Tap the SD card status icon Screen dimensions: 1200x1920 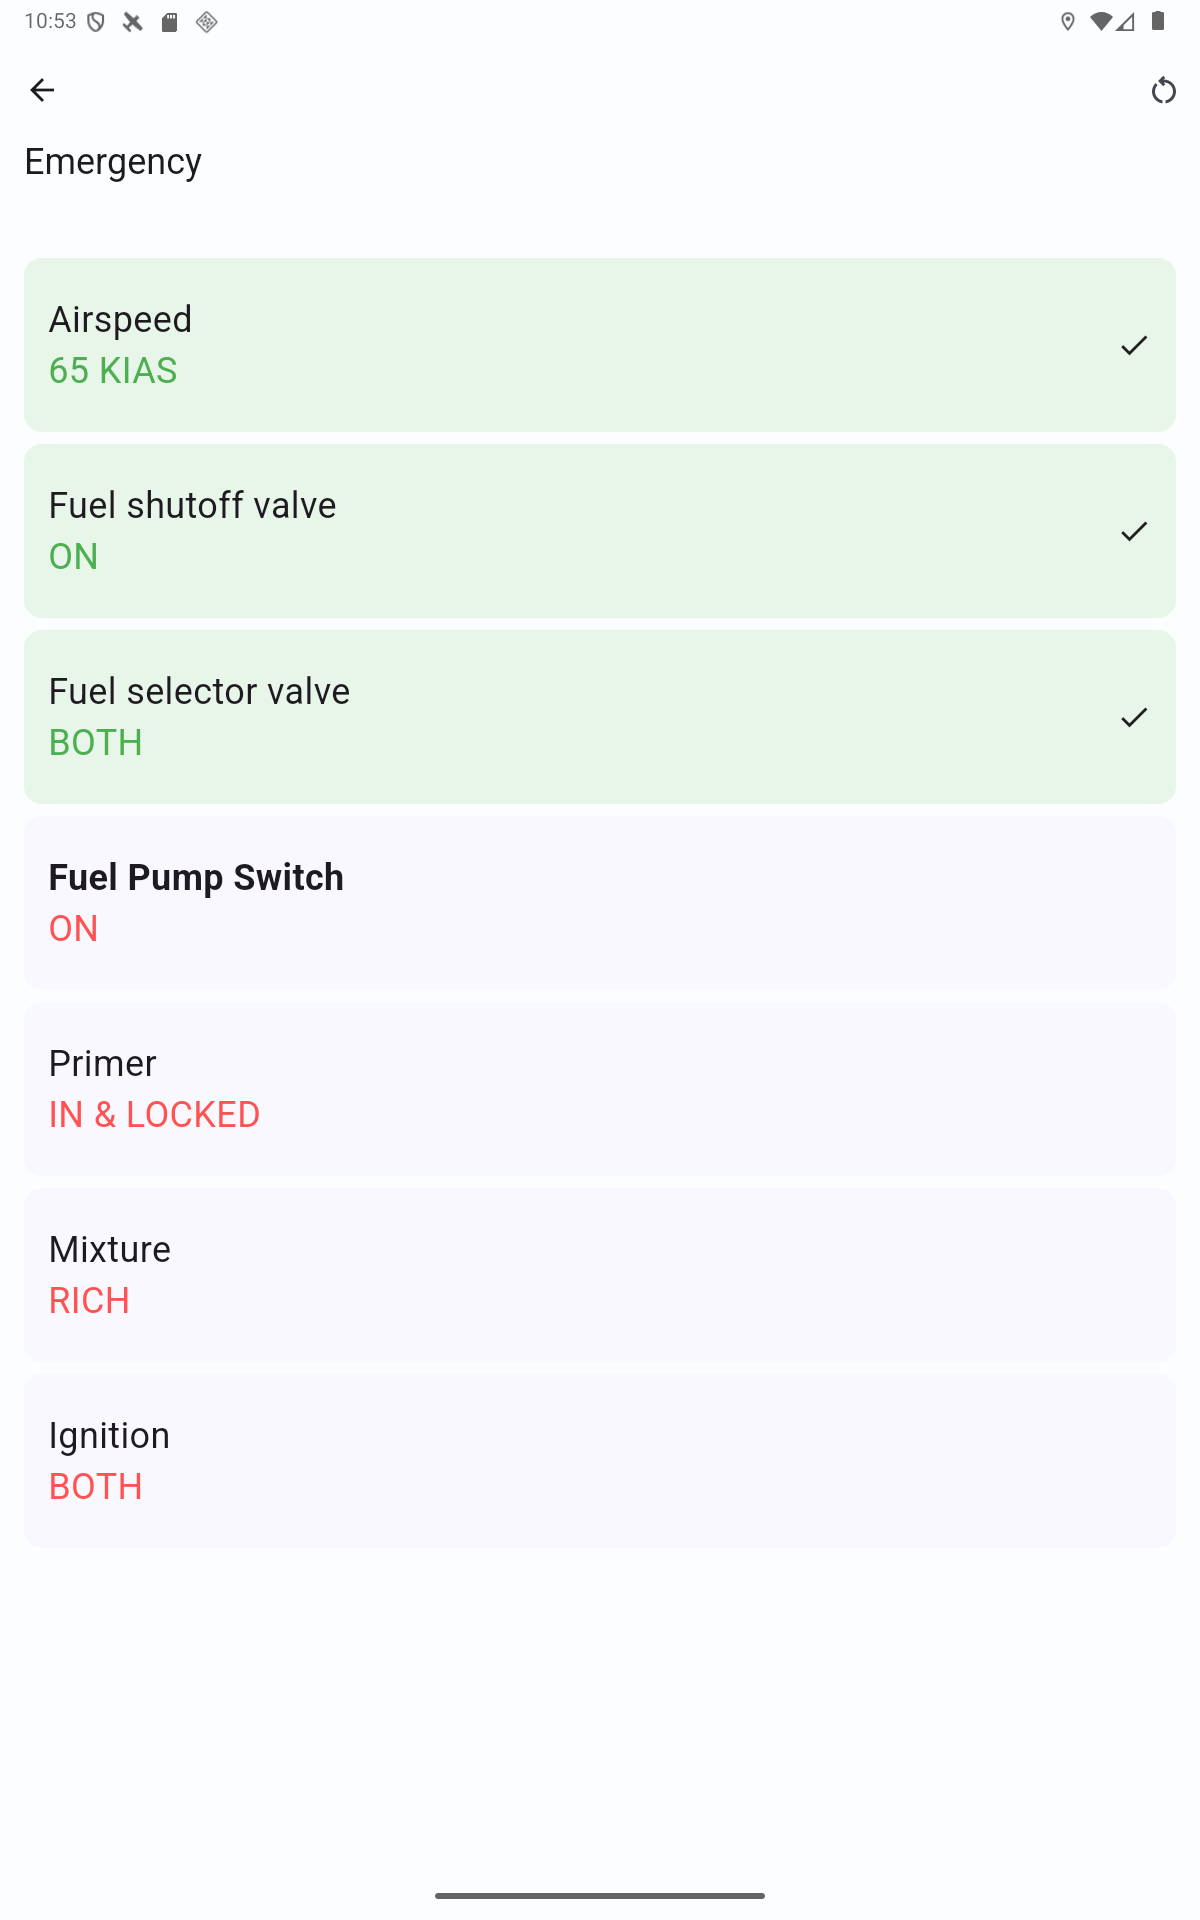point(170,22)
